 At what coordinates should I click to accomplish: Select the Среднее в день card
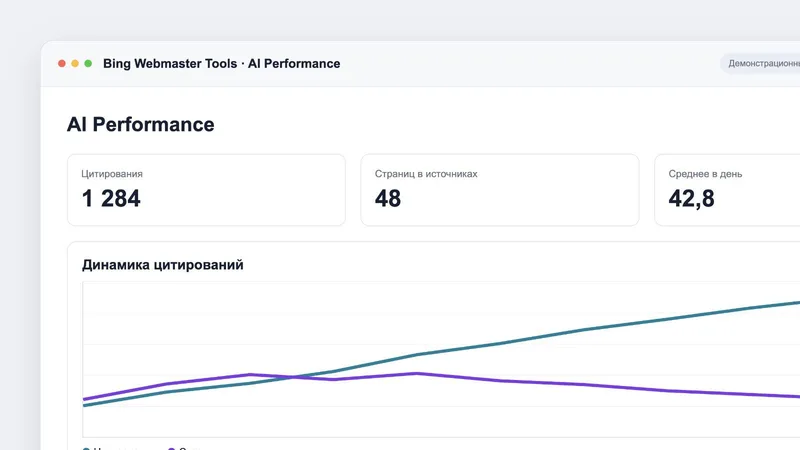[x=728, y=190]
